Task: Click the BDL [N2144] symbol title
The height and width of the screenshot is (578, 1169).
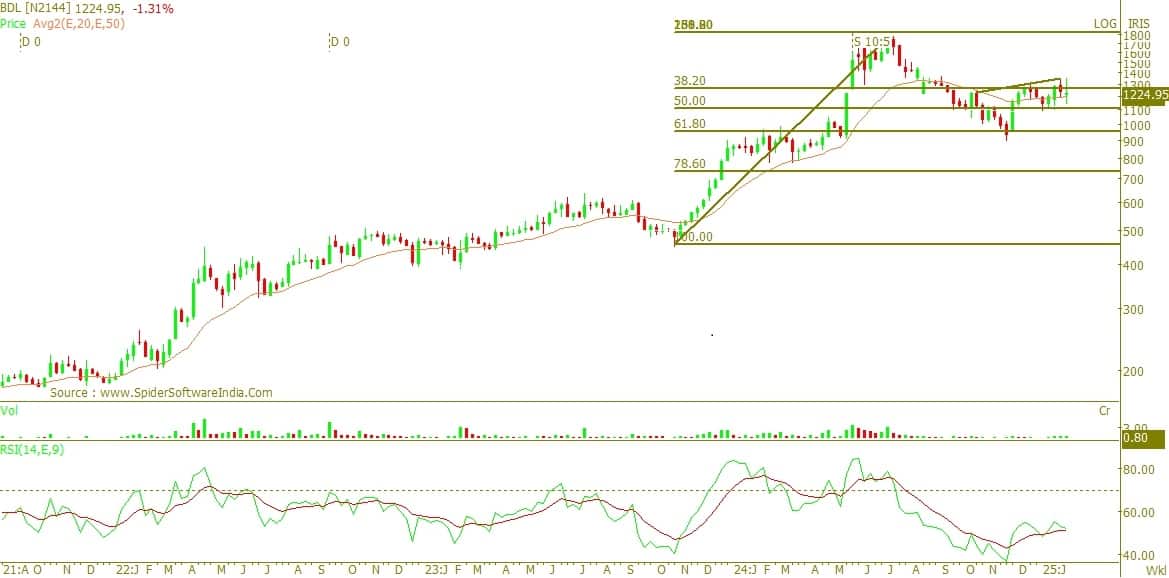Action: coord(36,9)
